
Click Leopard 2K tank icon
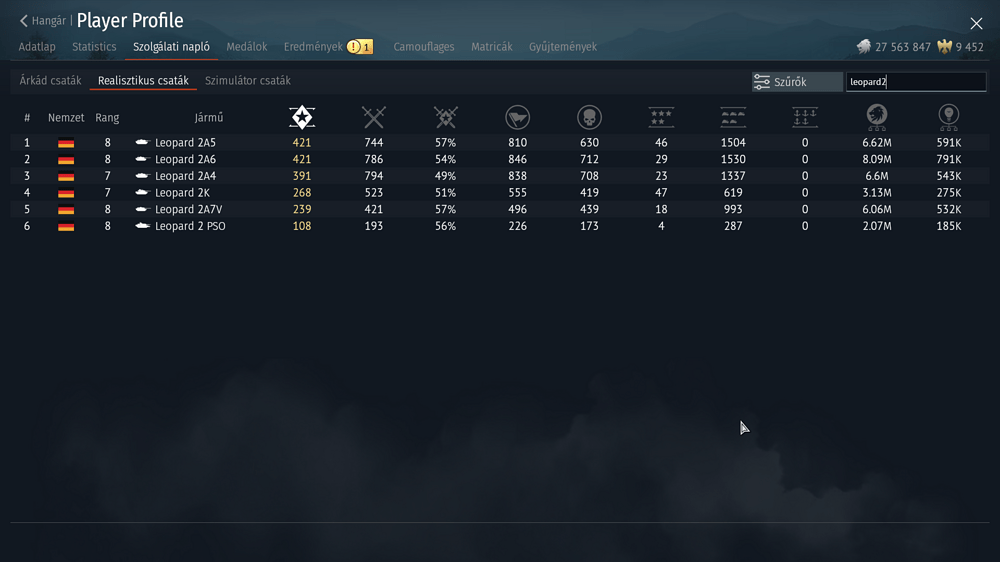[x=142, y=192]
